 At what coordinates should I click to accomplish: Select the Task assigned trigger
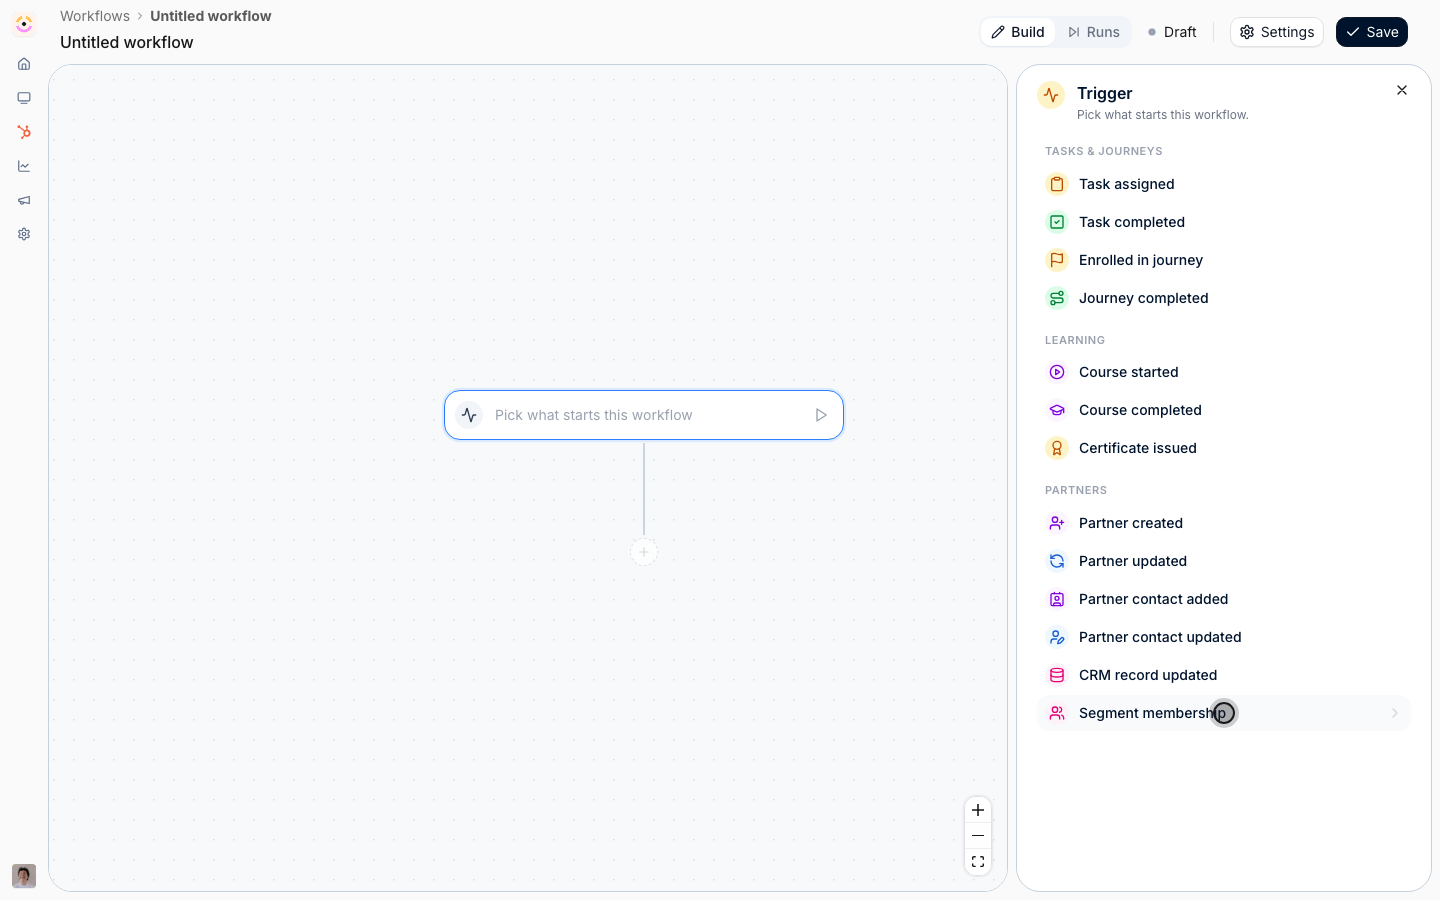click(x=1224, y=184)
